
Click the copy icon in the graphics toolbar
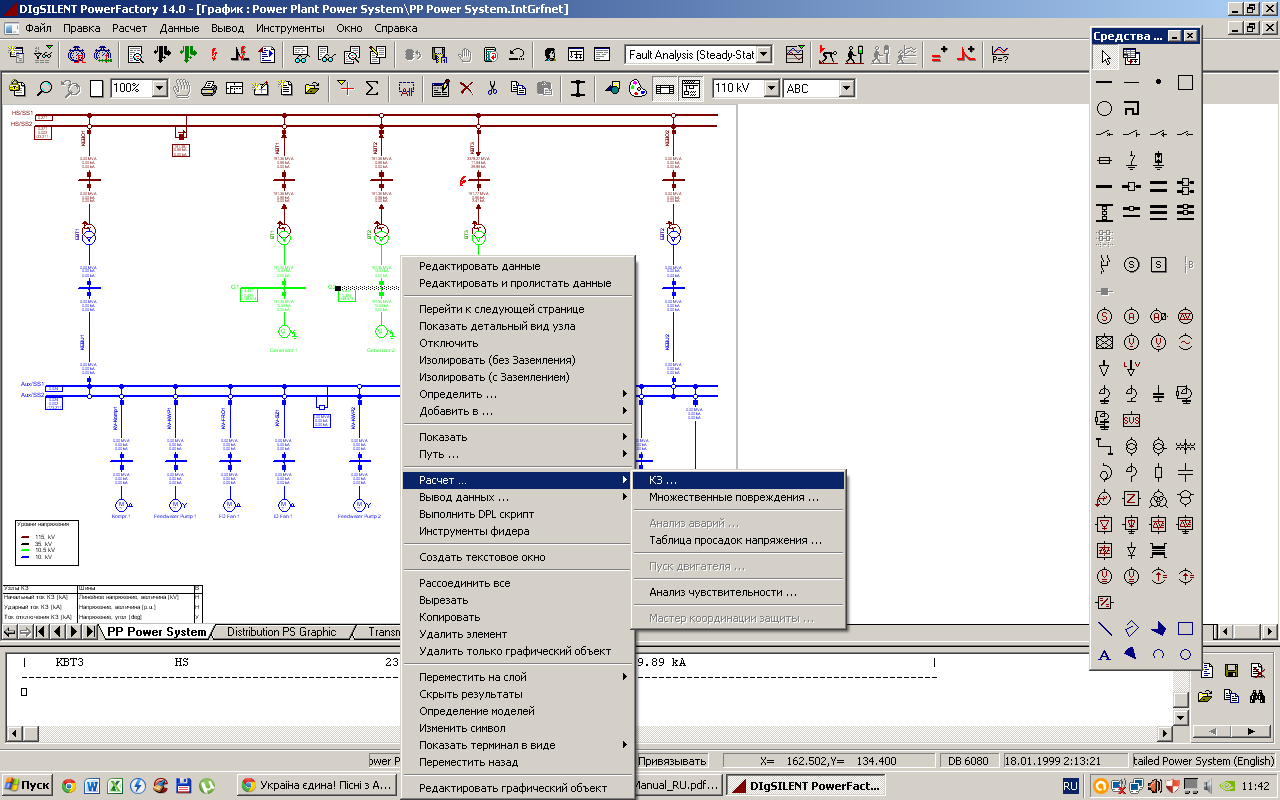pos(518,88)
